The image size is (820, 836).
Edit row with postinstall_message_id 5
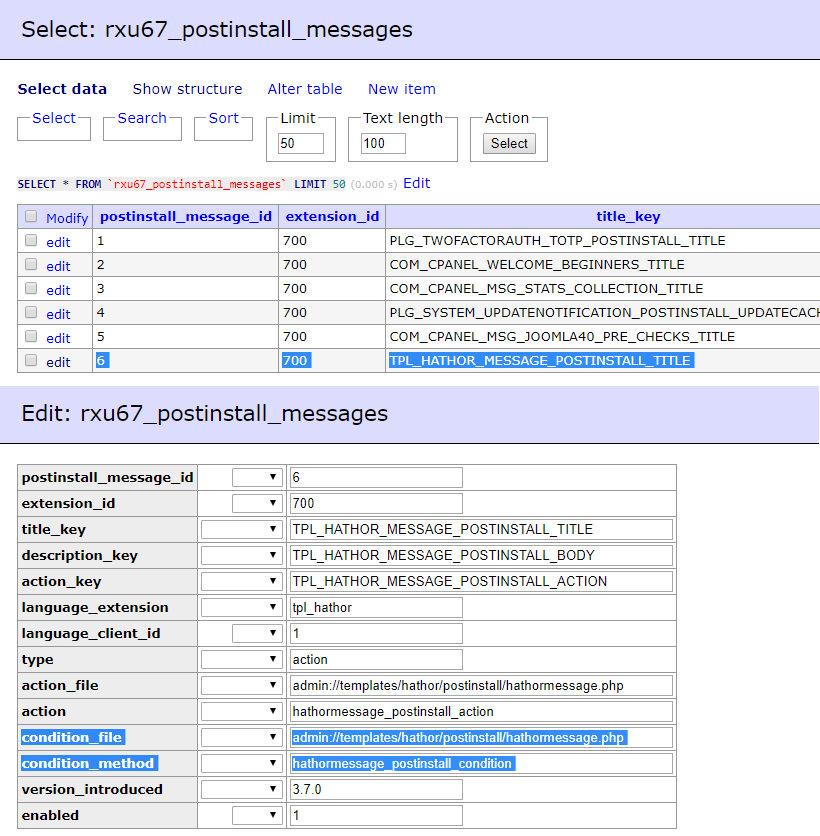coord(58,338)
